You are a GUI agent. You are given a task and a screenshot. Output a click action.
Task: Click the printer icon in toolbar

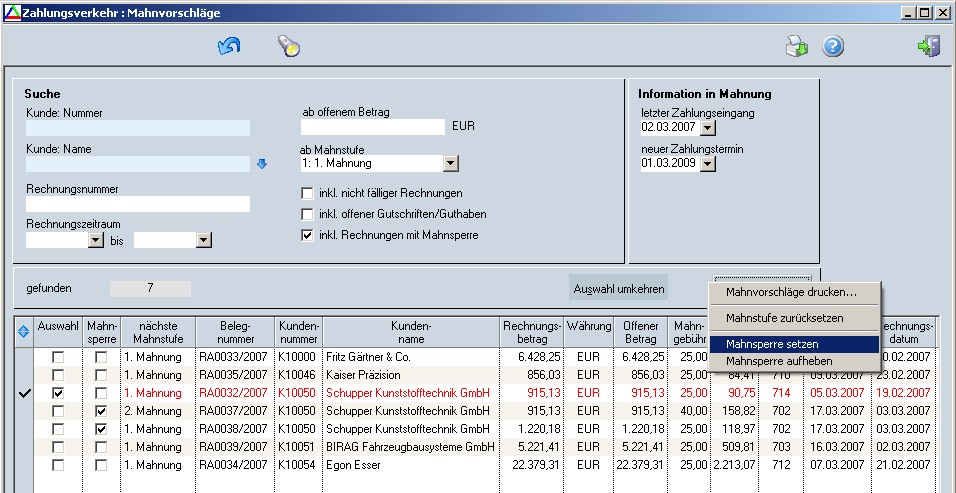[x=796, y=46]
